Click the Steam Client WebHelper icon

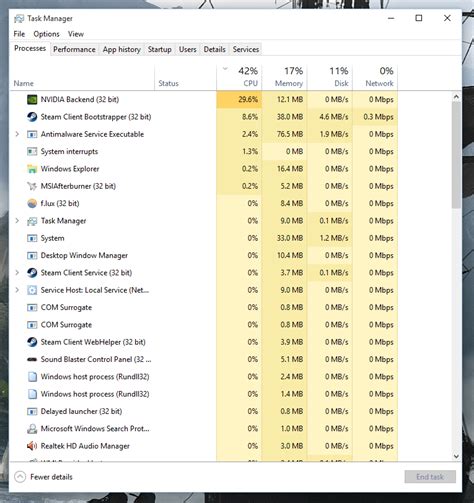(32, 342)
